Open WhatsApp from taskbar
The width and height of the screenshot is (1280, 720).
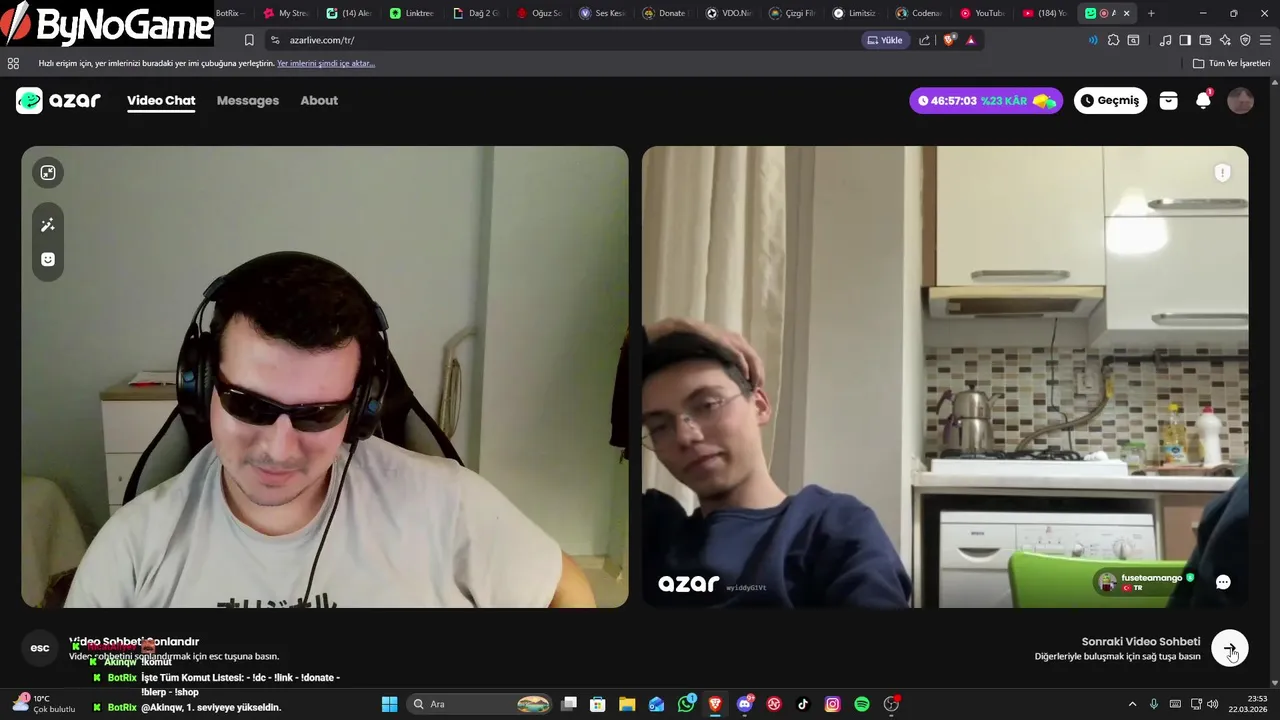[686, 704]
